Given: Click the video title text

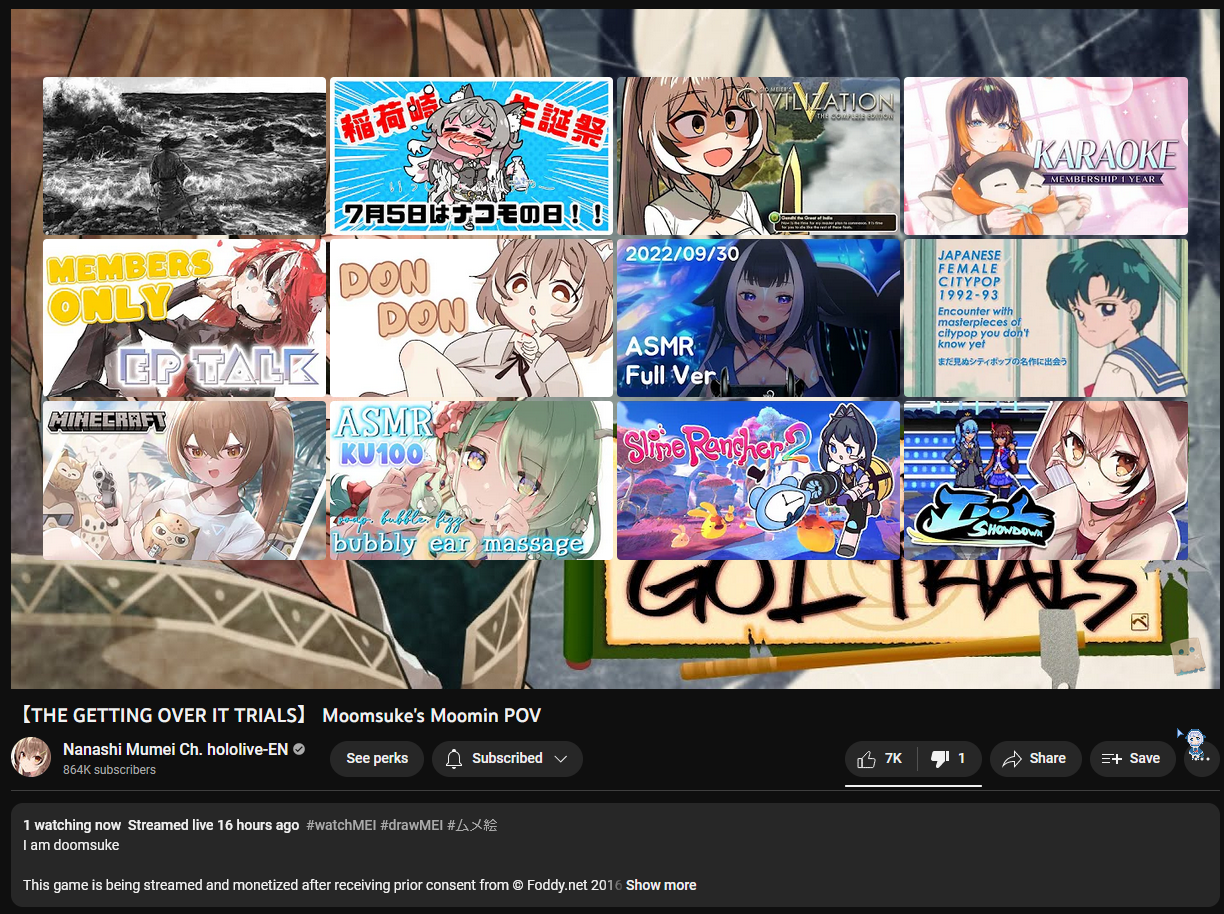Looking at the screenshot, I should pyautogui.click(x=279, y=715).
